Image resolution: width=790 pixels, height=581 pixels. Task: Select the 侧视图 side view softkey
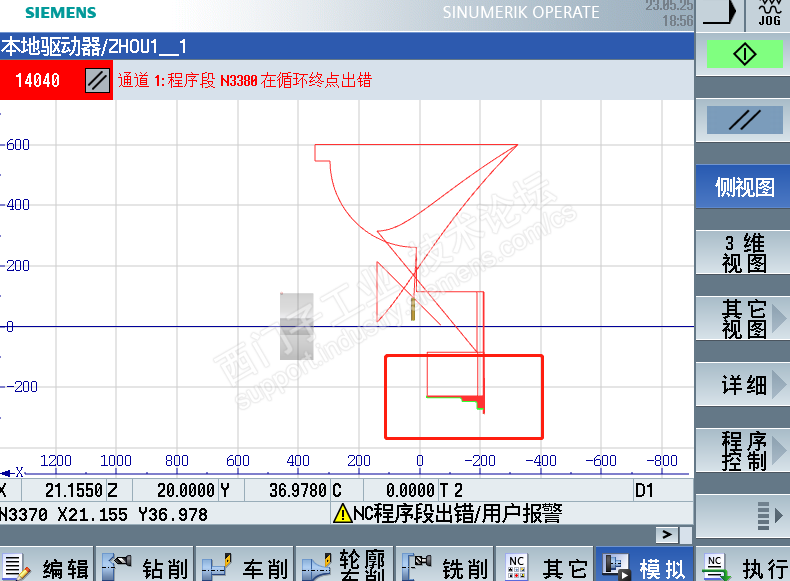pos(744,187)
